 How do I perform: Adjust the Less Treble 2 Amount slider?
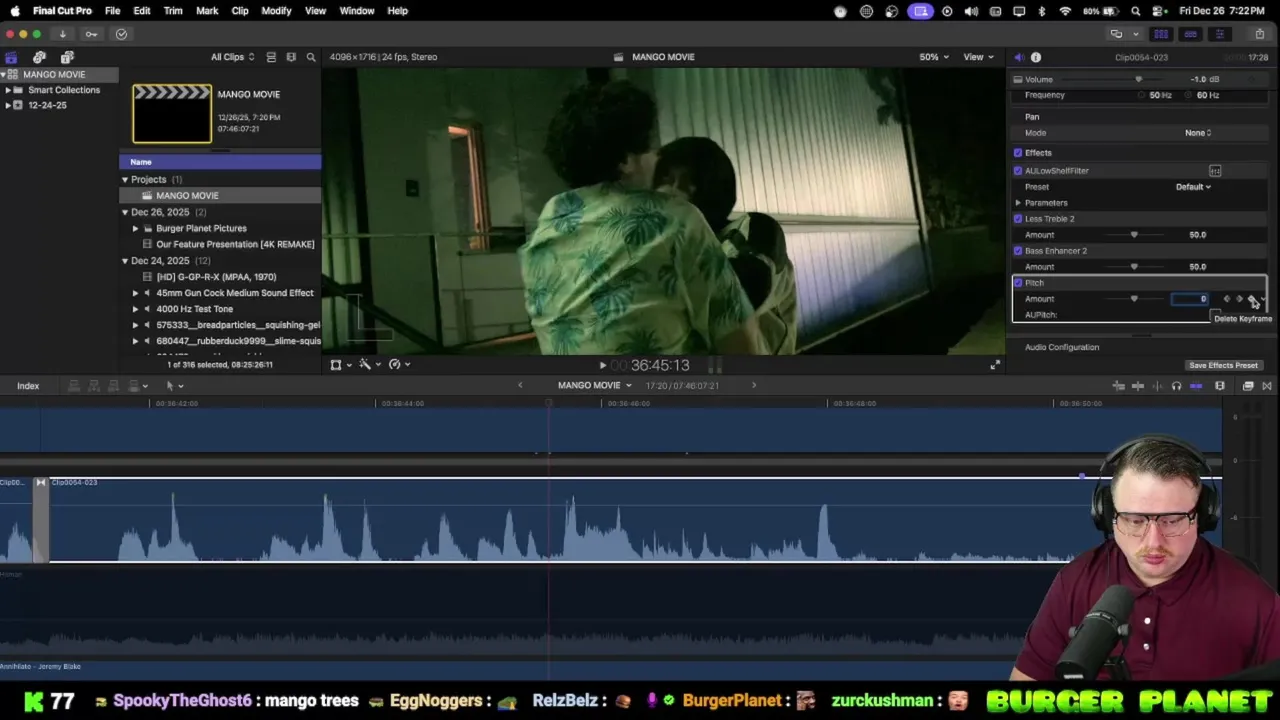pyautogui.click(x=1134, y=235)
